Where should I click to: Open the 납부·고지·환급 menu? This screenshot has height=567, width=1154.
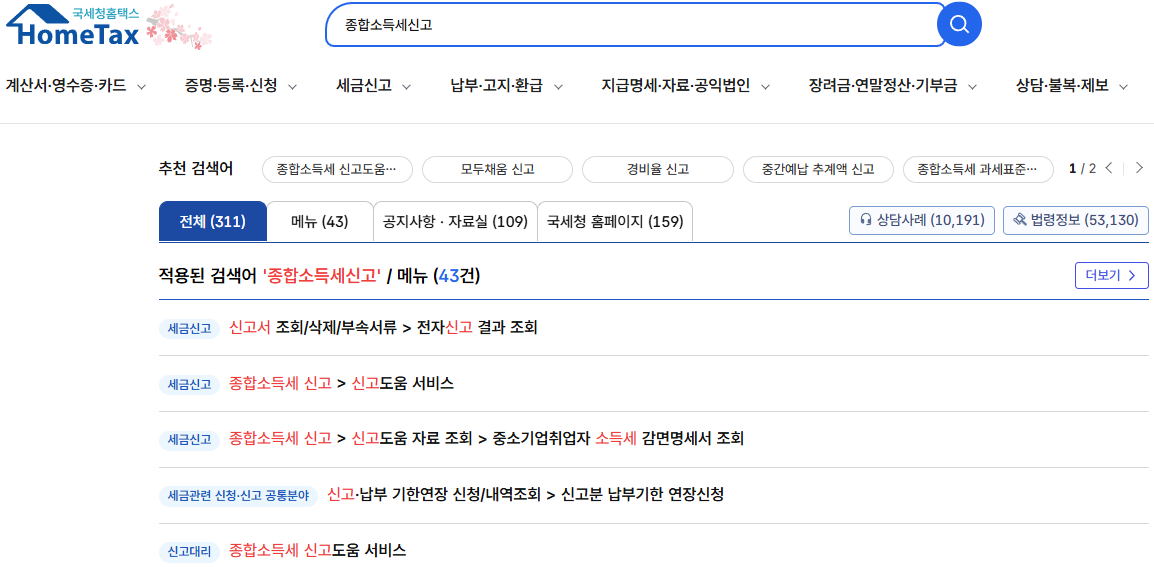click(497, 86)
